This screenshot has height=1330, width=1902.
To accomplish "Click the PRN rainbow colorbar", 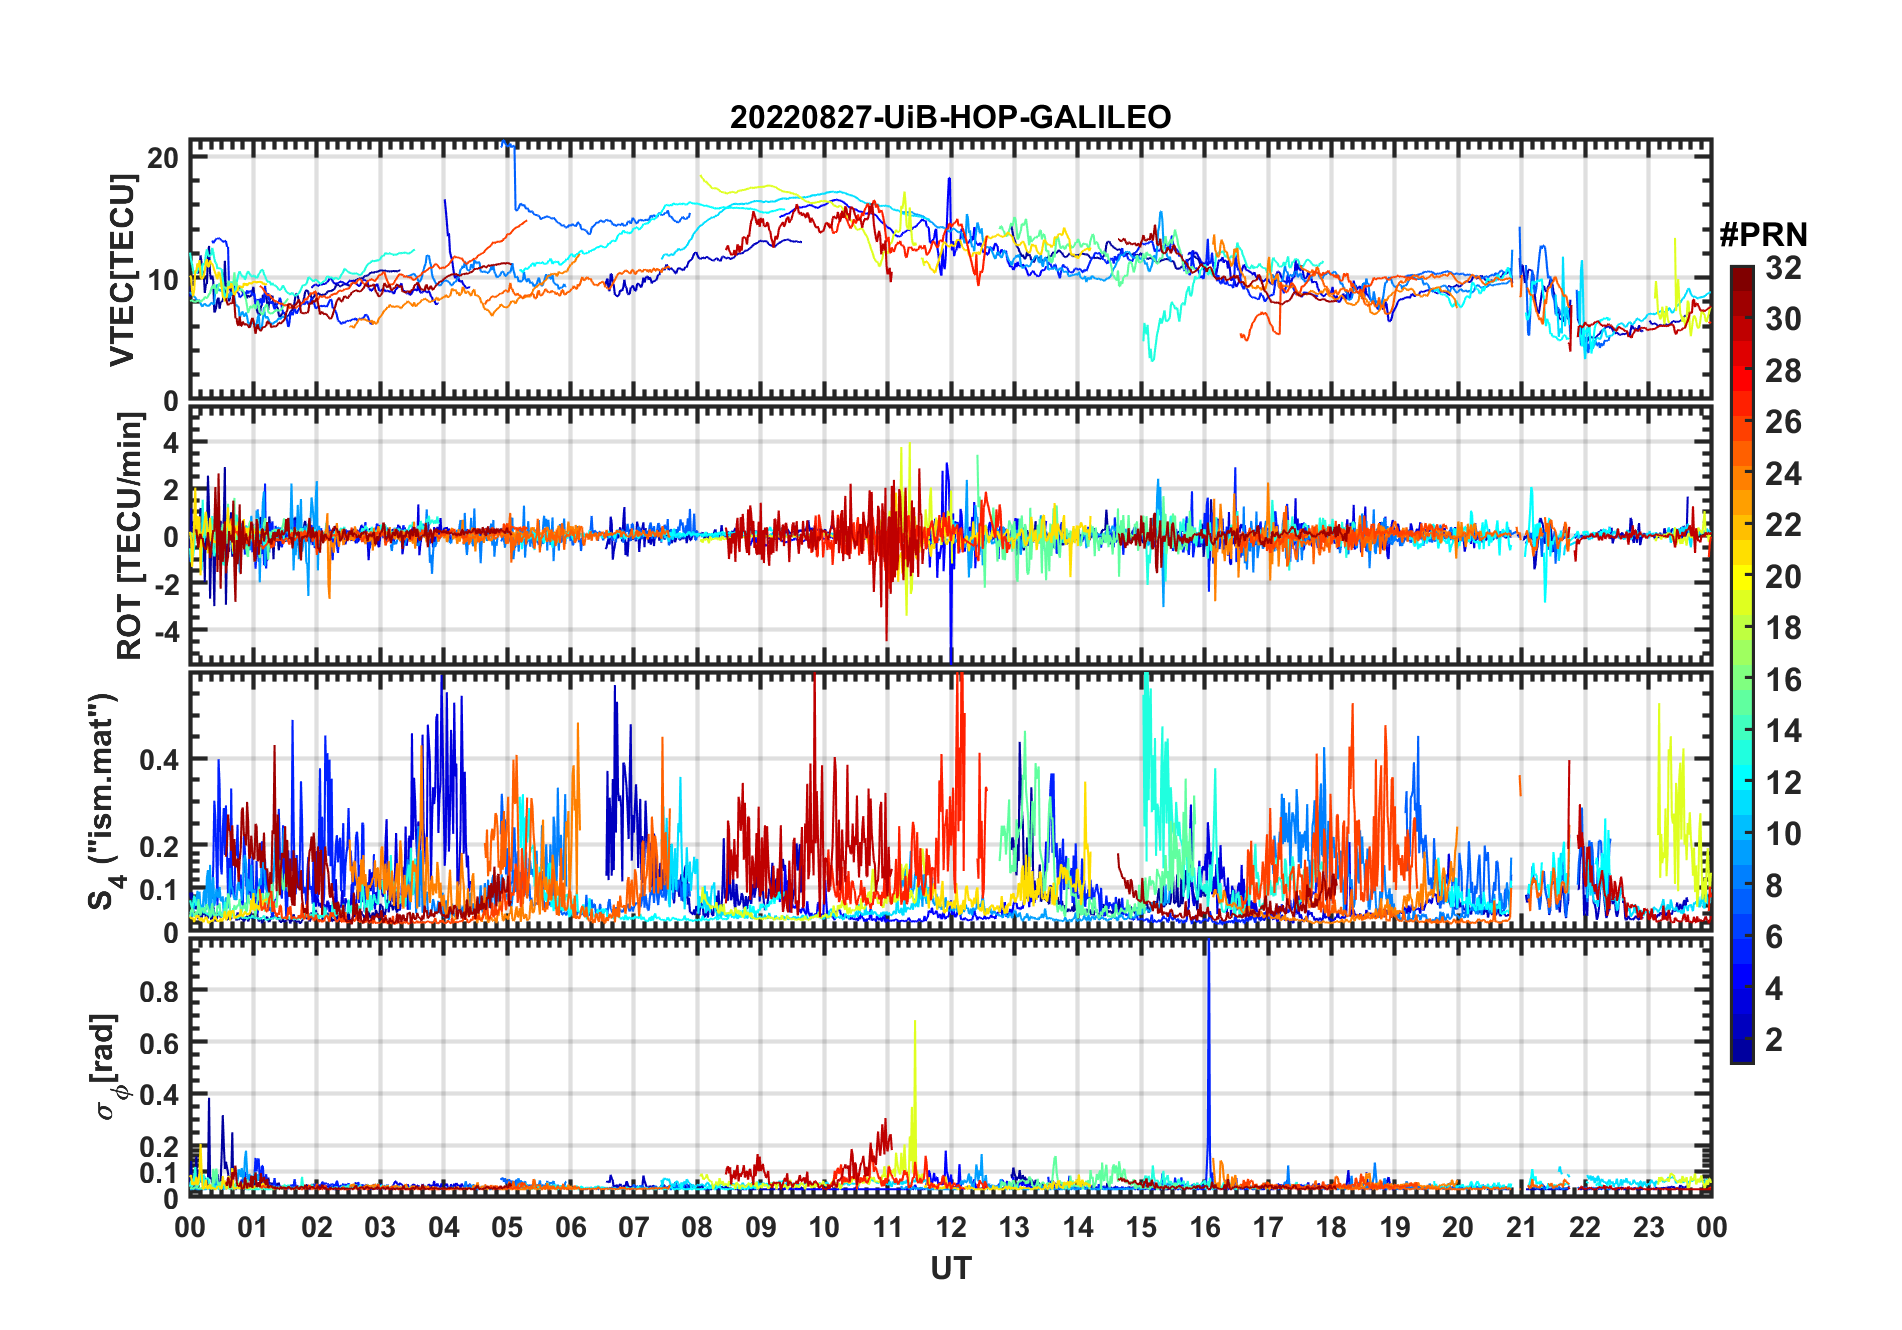I will pos(1742,664).
